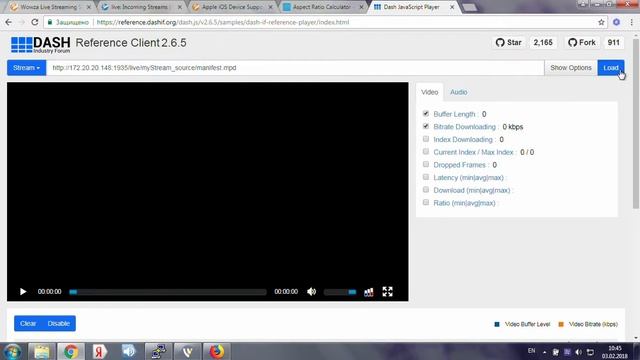Click the video seek bar
640x360 pixels.
pyautogui.click(x=168, y=292)
